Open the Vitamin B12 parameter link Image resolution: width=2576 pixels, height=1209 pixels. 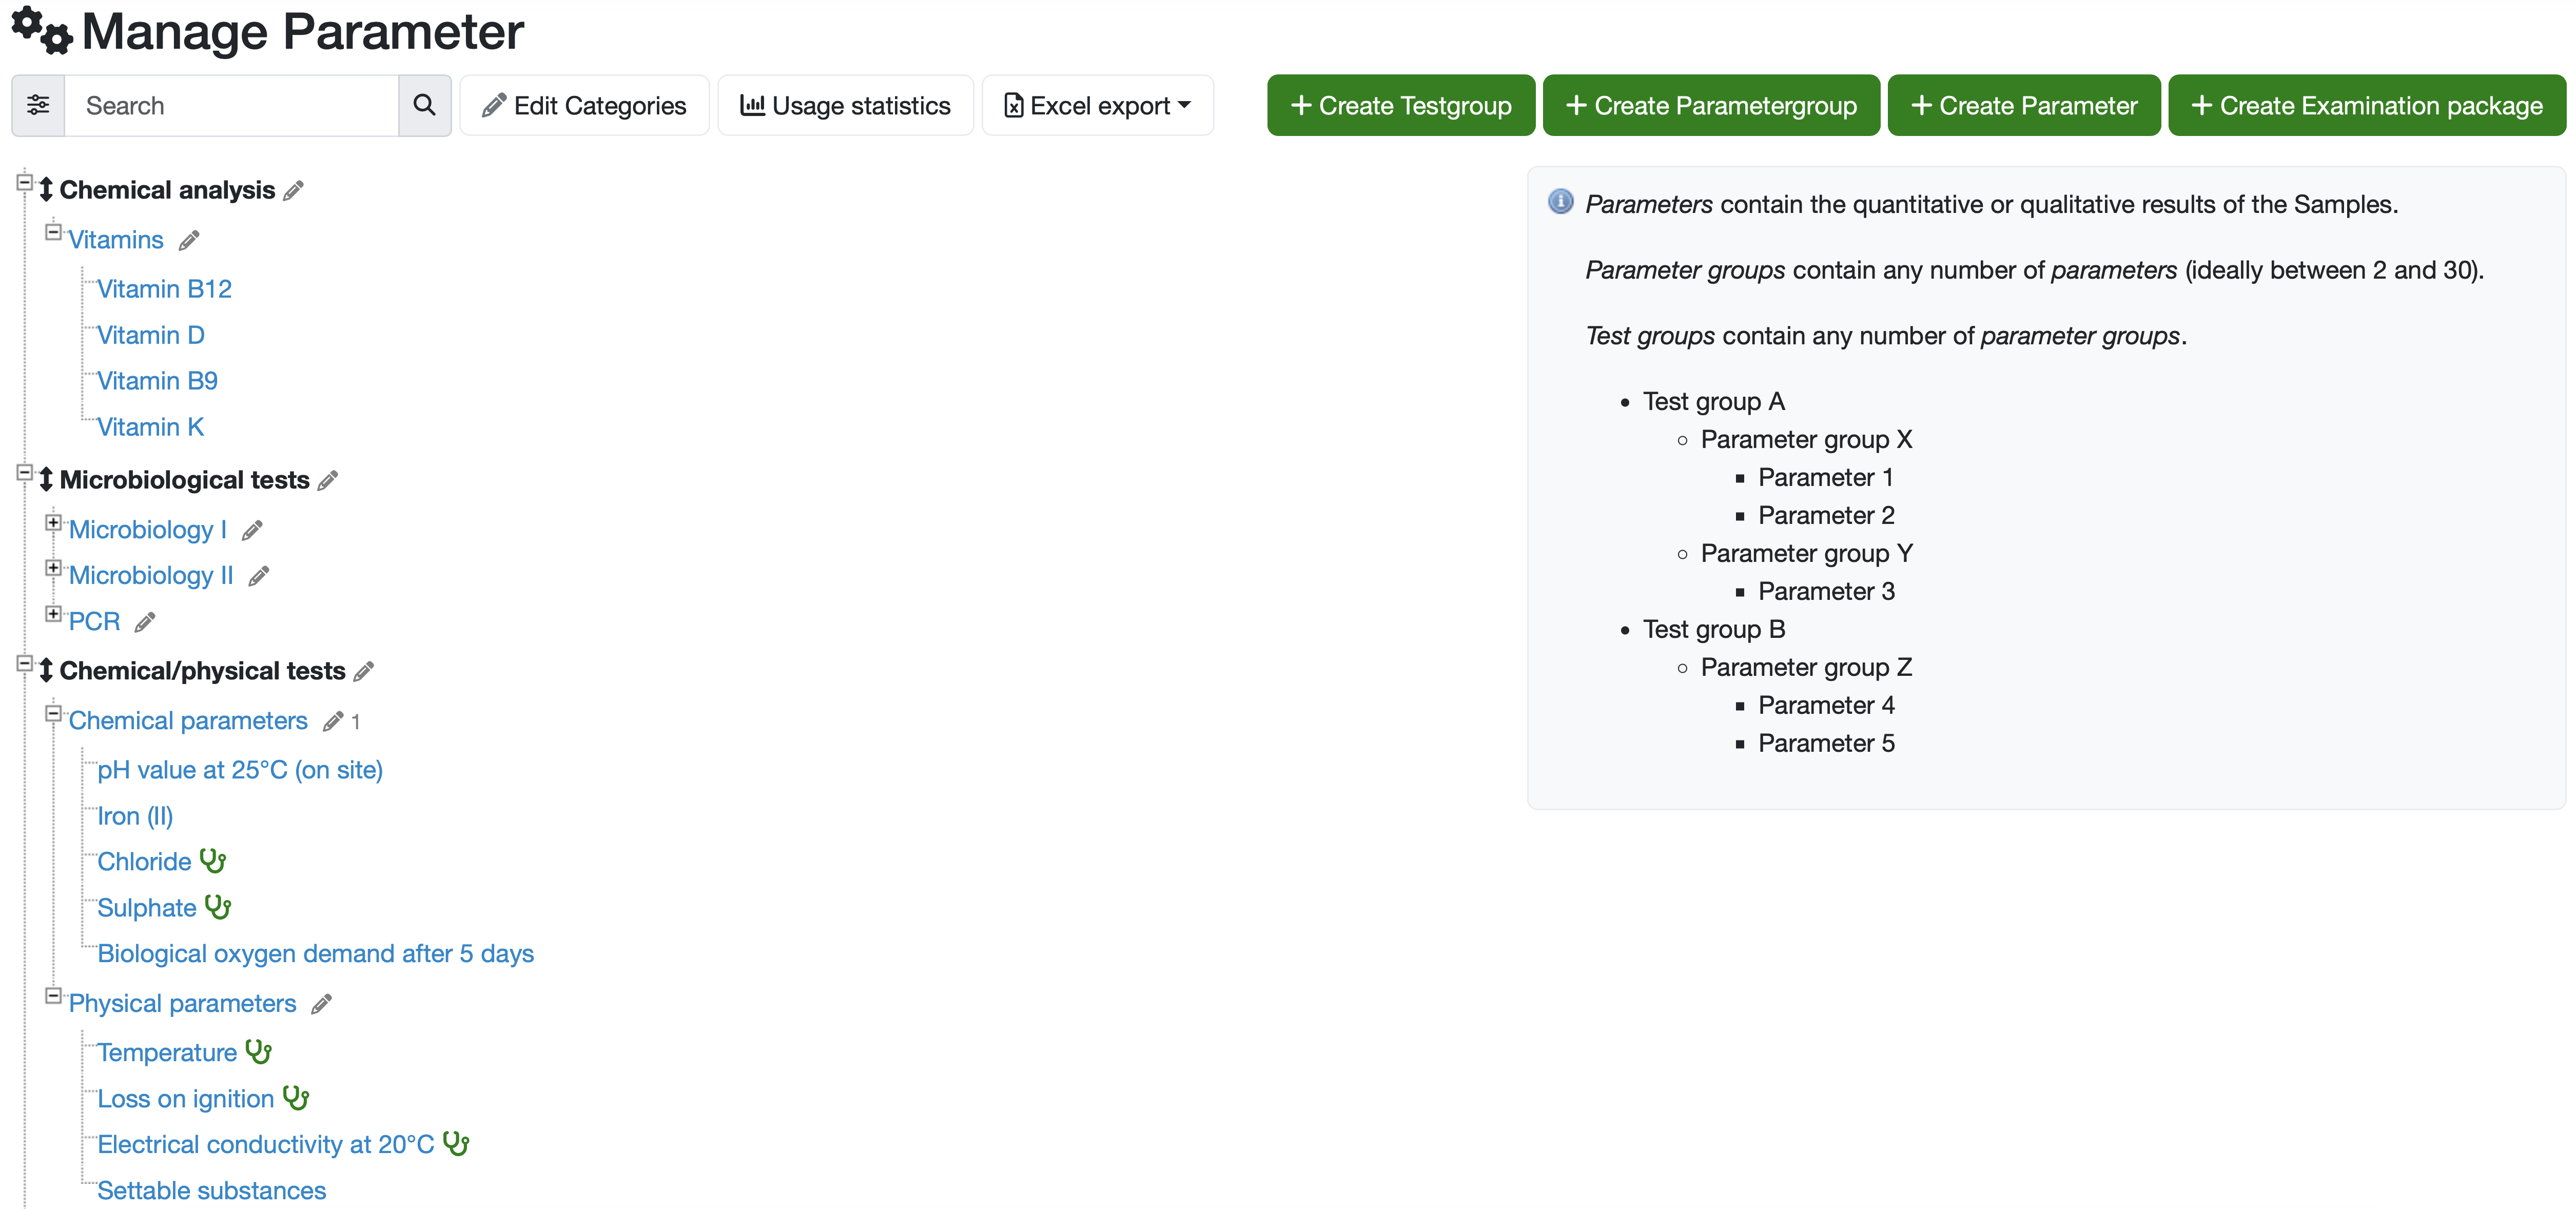(164, 289)
